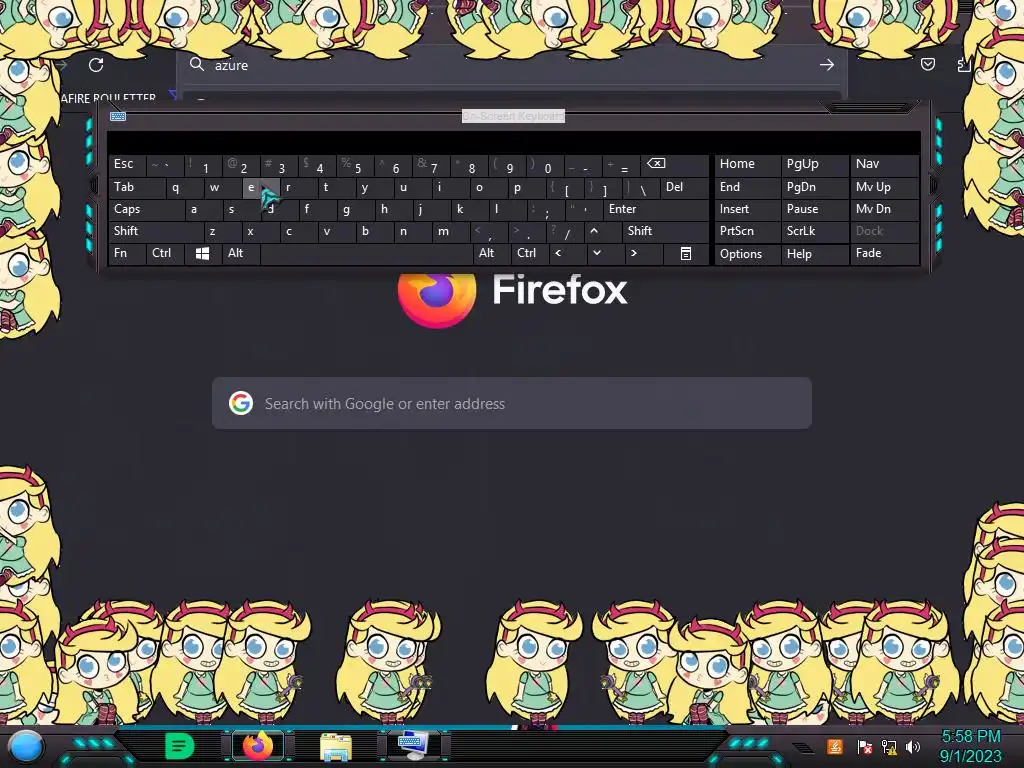Open the green notes app in taskbar
The width and height of the screenshot is (1024, 768).
pyautogui.click(x=180, y=746)
